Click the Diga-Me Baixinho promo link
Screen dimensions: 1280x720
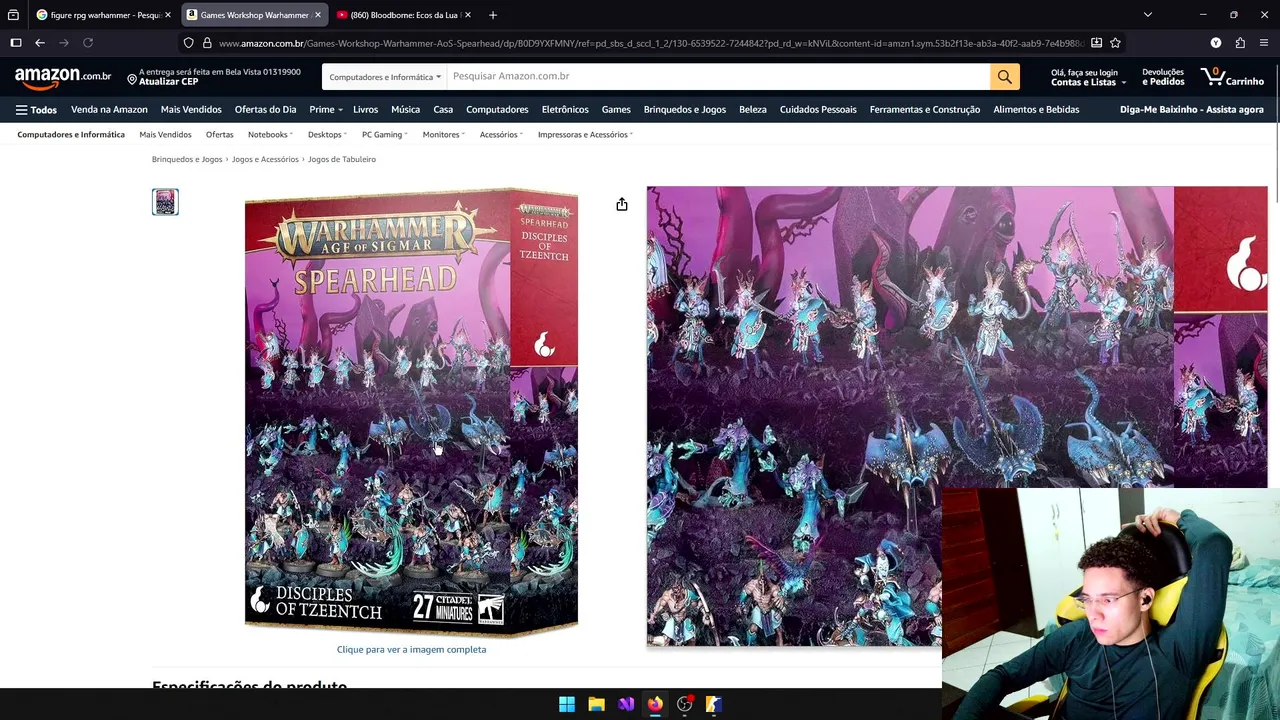[1192, 110]
